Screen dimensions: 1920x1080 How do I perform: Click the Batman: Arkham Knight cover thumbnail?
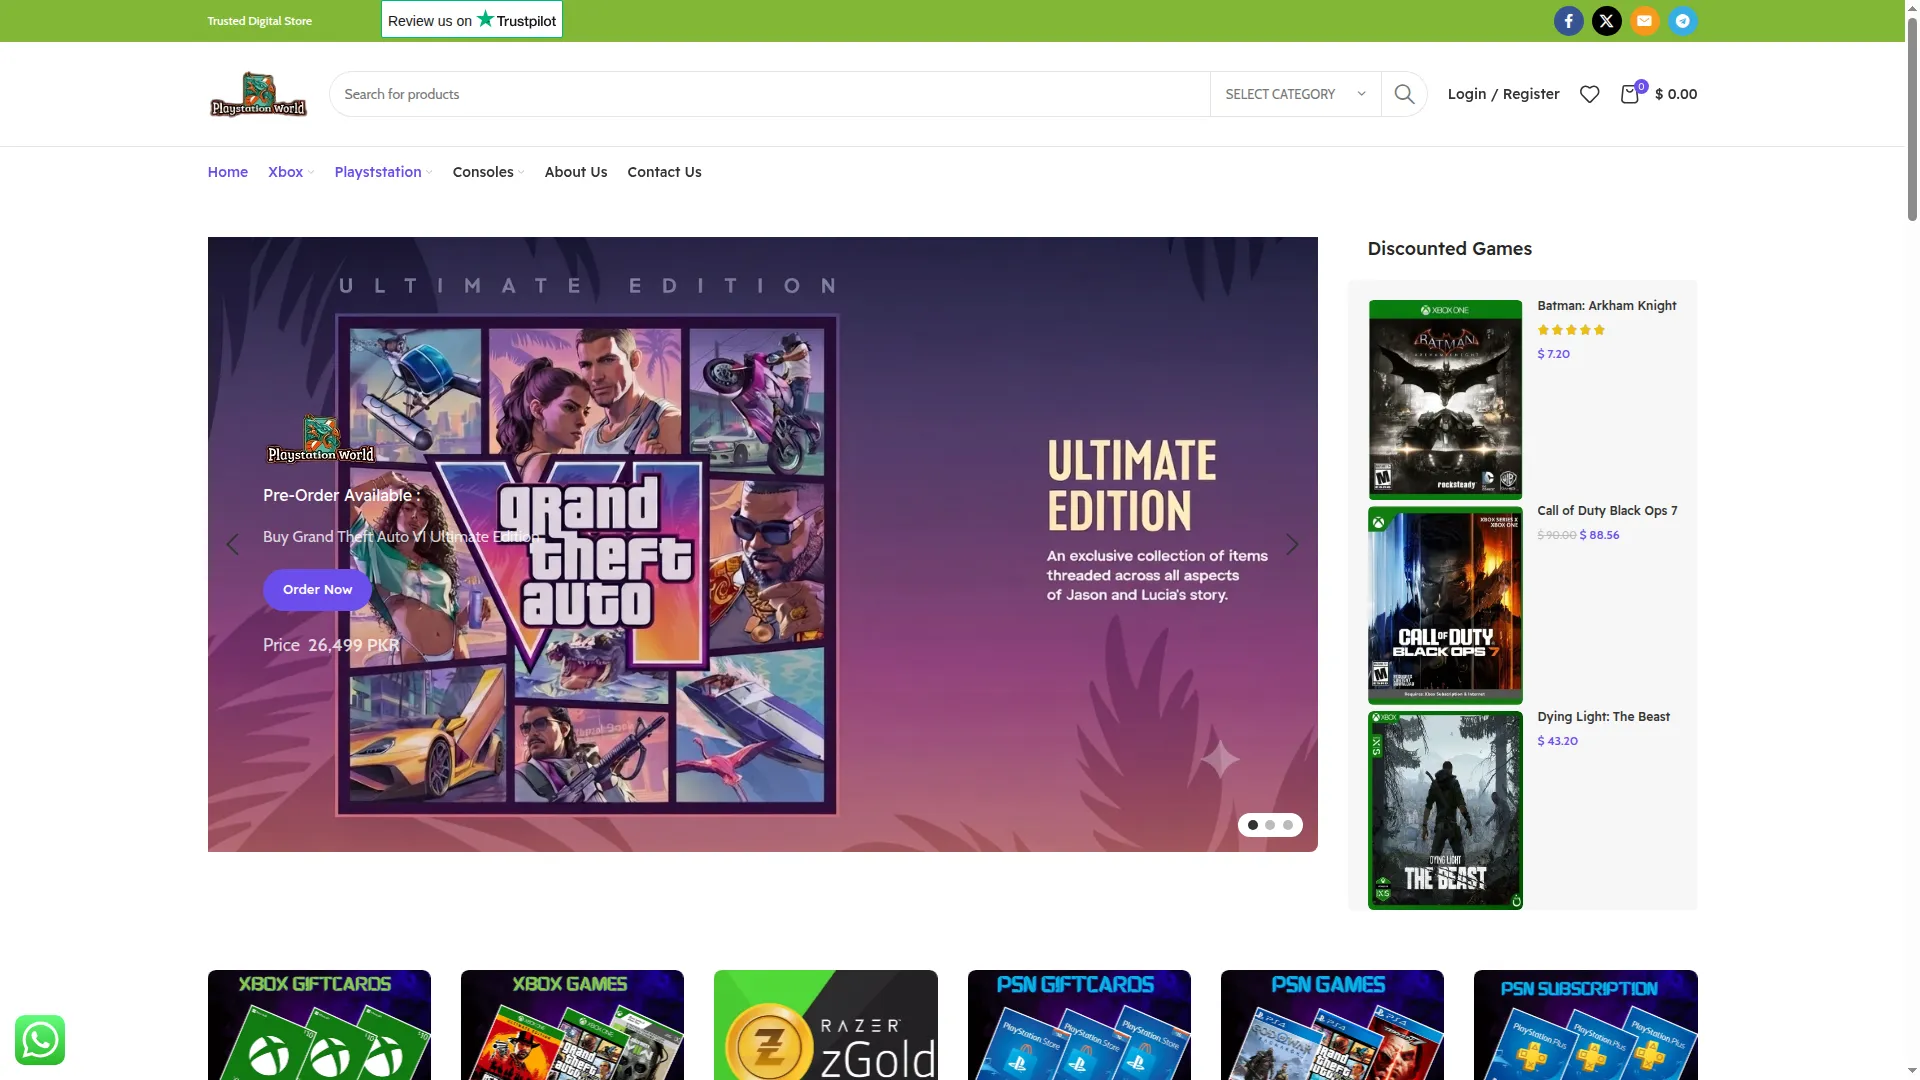1445,400
